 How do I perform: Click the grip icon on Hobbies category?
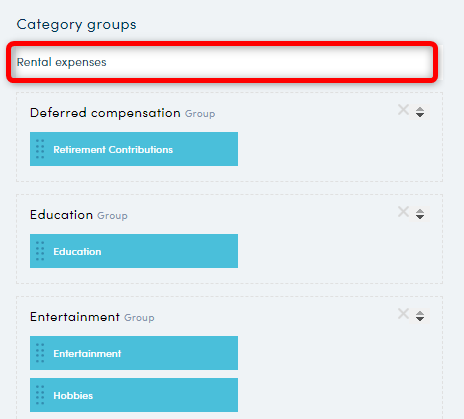(40, 395)
